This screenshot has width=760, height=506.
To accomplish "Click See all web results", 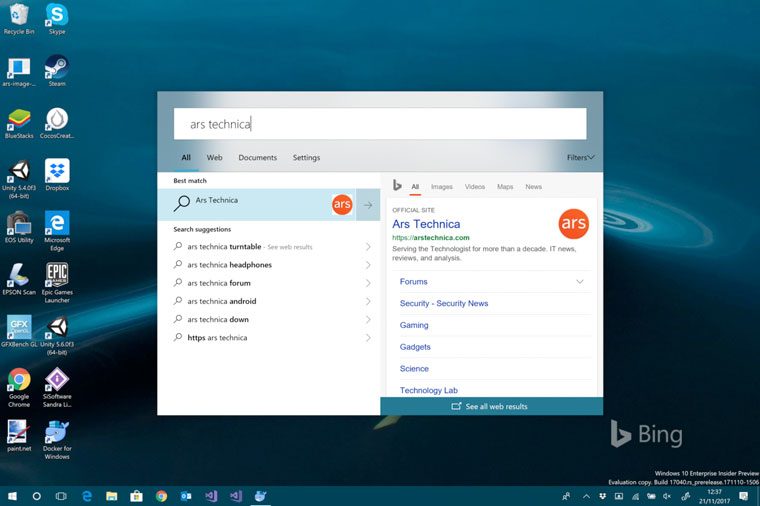I will (491, 406).
